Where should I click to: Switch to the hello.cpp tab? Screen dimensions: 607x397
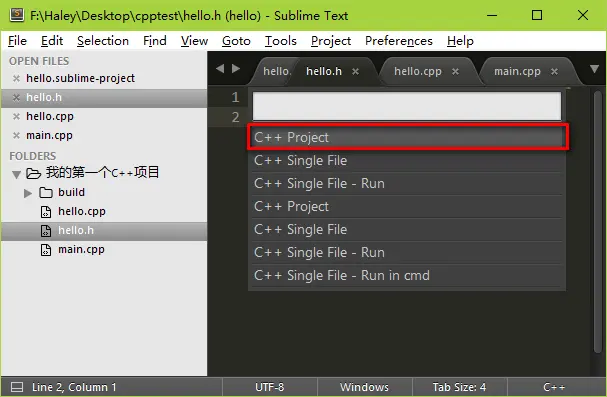point(418,72)
